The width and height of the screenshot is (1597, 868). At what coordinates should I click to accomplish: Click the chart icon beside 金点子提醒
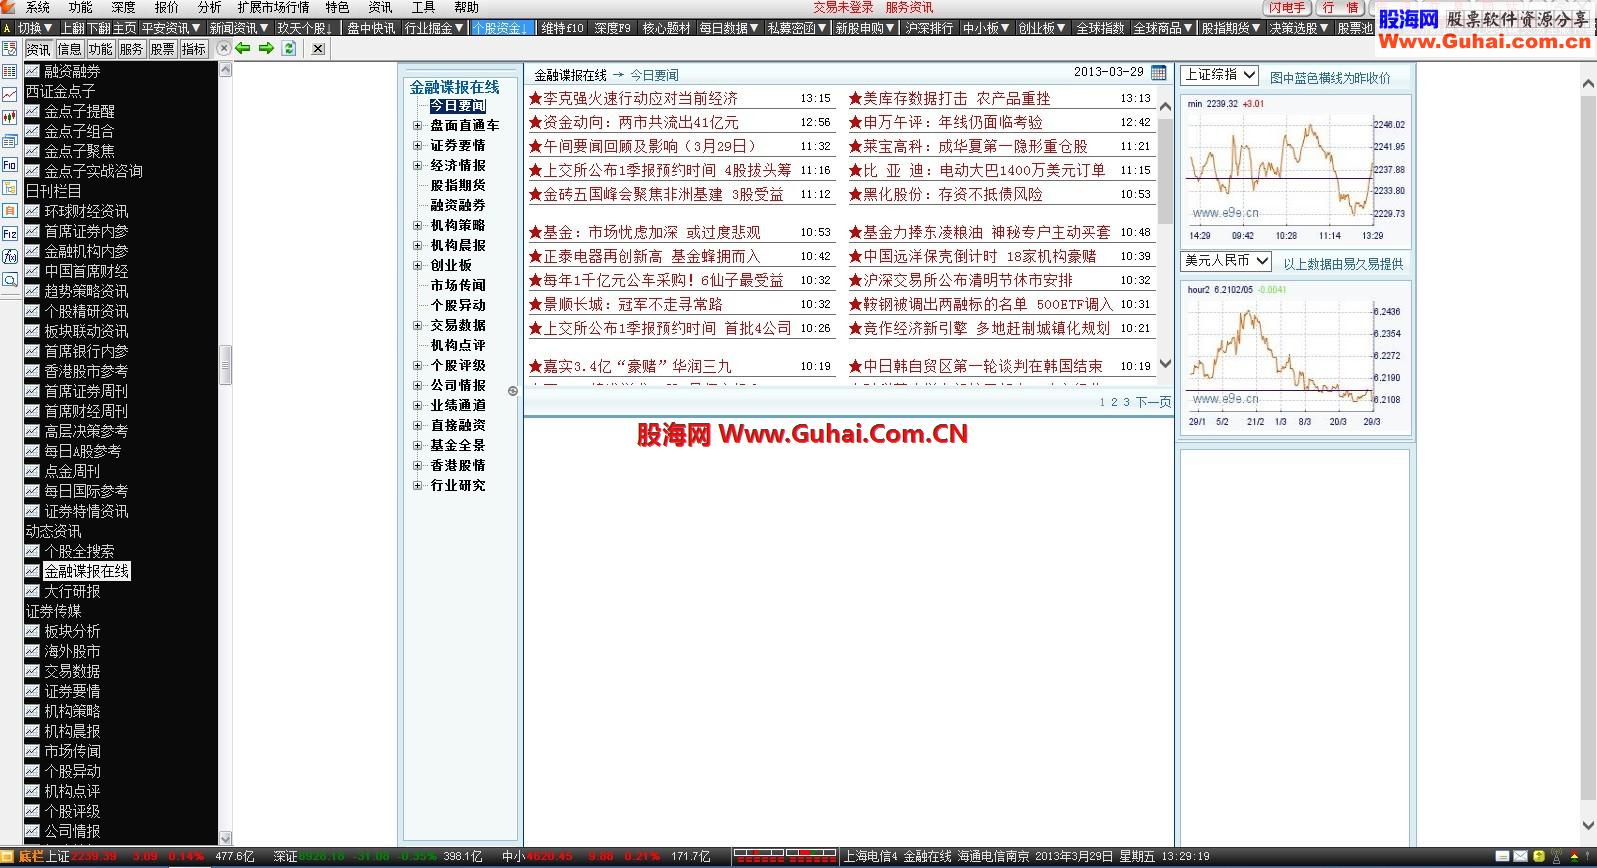[32, 111]
